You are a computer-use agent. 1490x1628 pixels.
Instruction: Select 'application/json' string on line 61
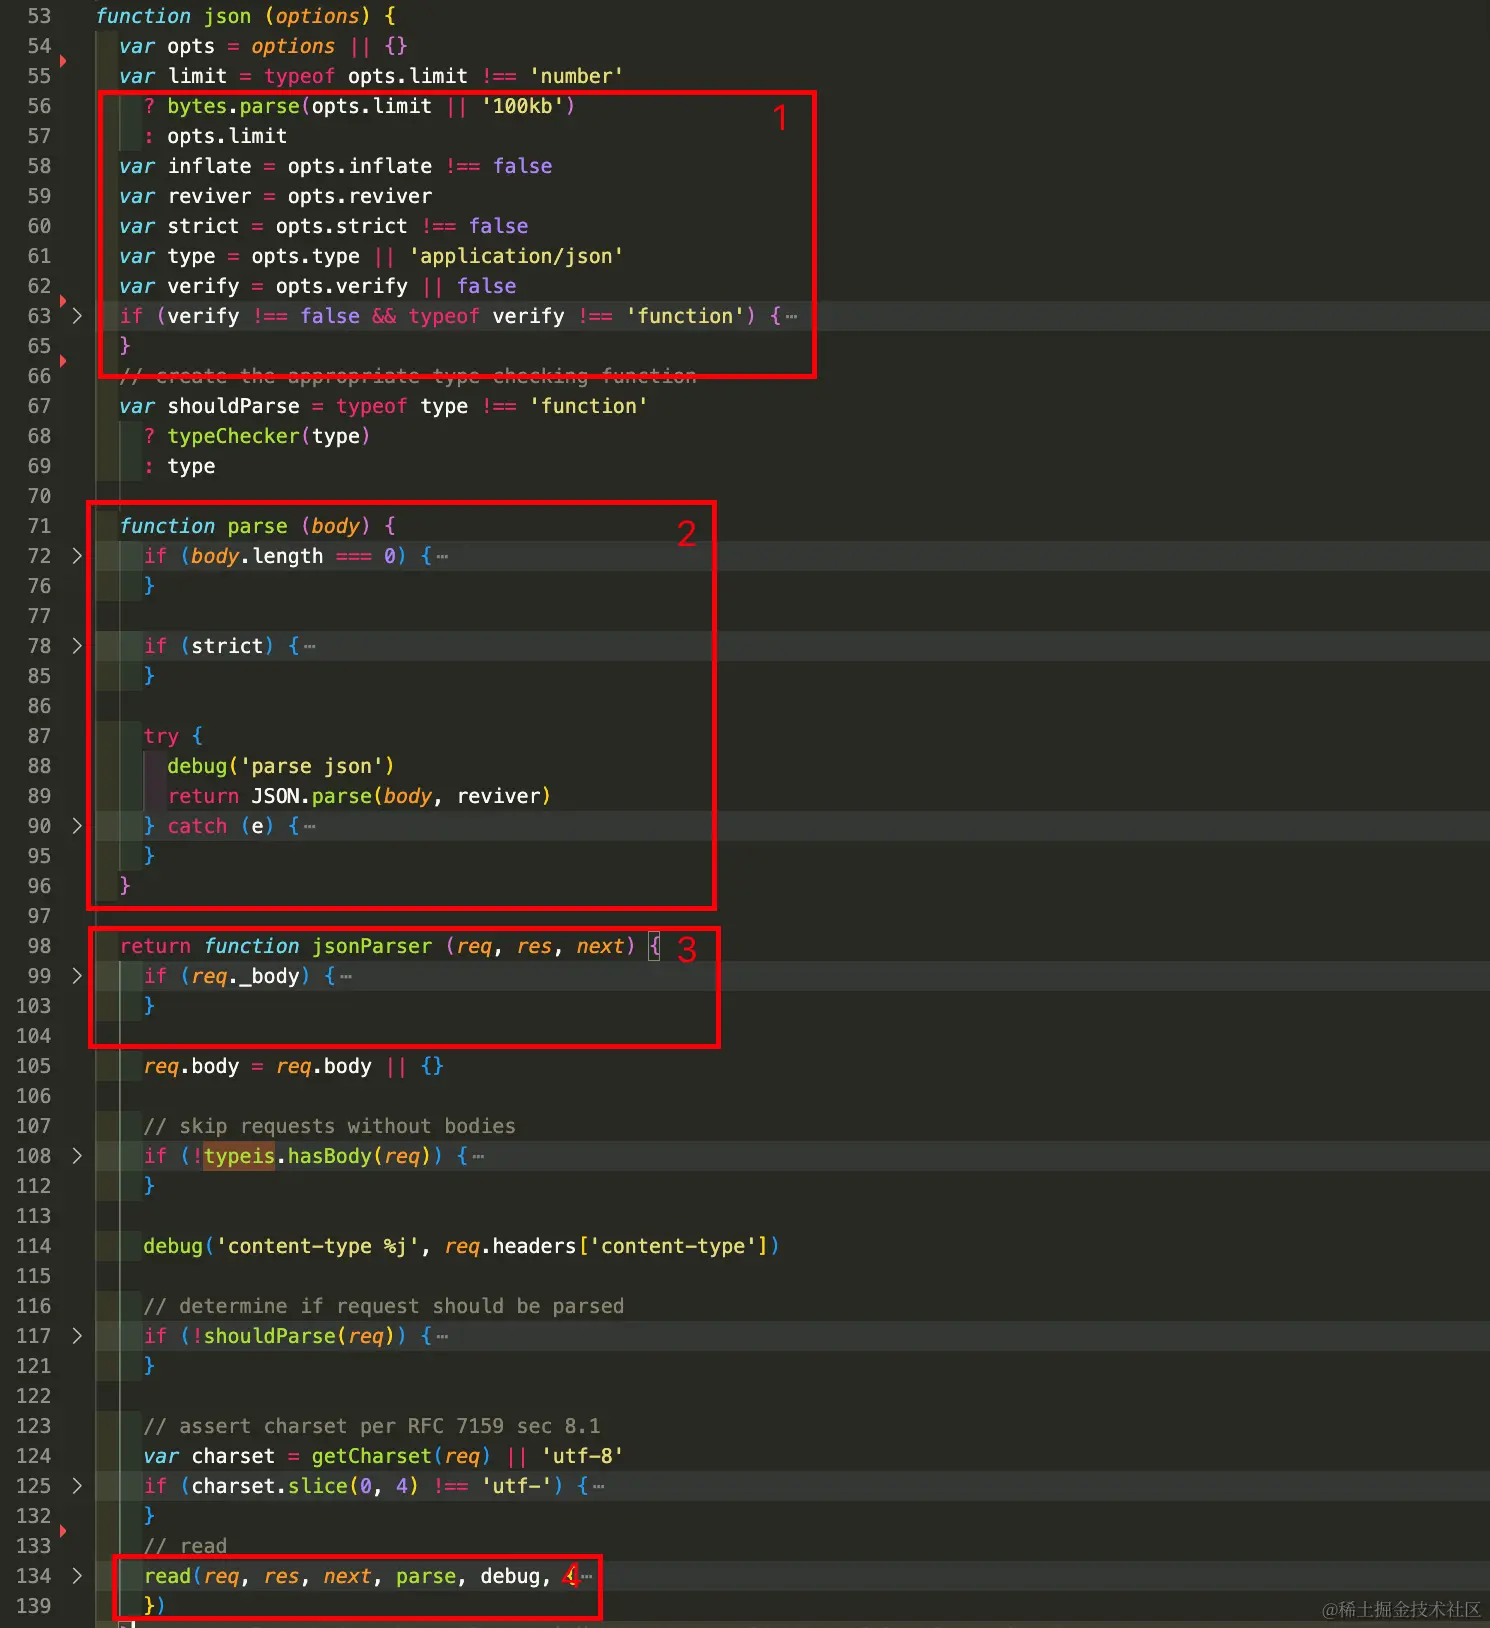(x=516, y=256)
